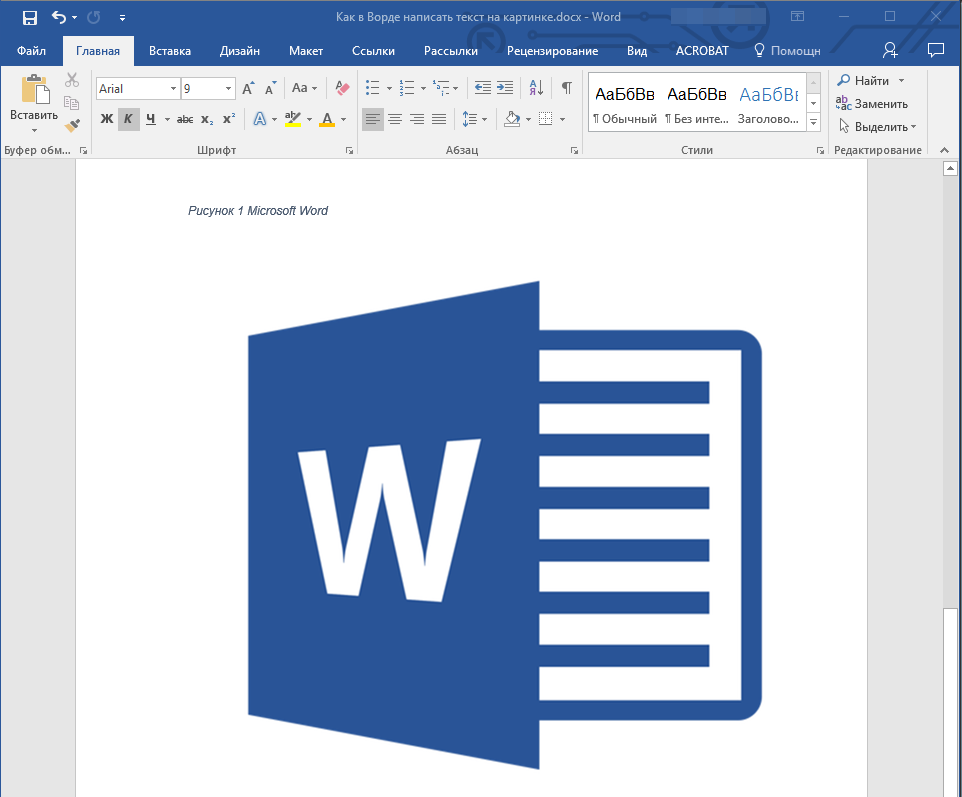Increase indent of the paragraph

(x=505, y=88)
